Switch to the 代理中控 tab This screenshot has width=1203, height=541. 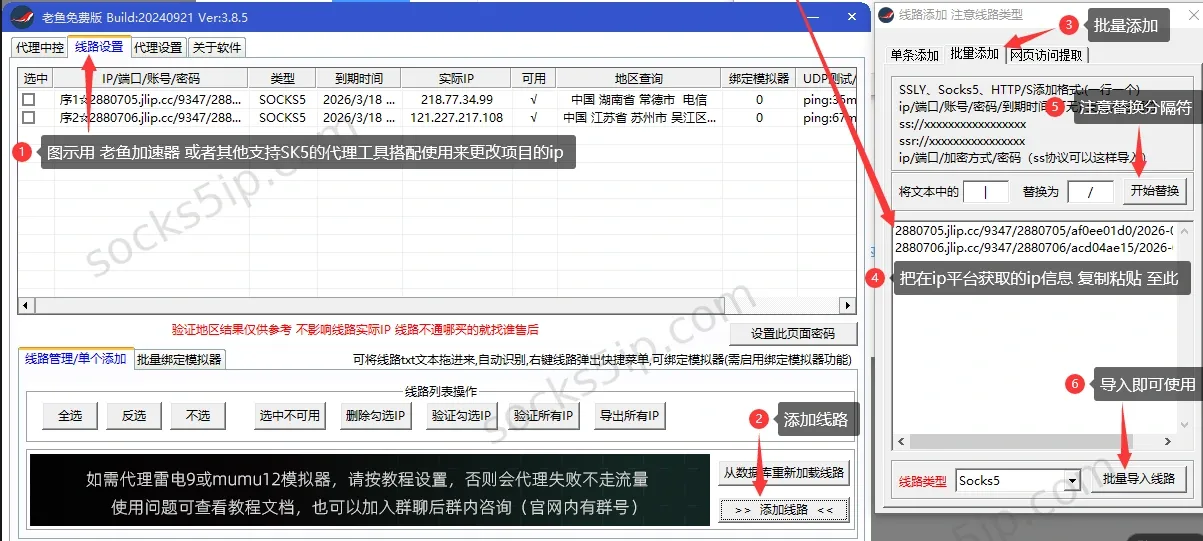point(40,48)
